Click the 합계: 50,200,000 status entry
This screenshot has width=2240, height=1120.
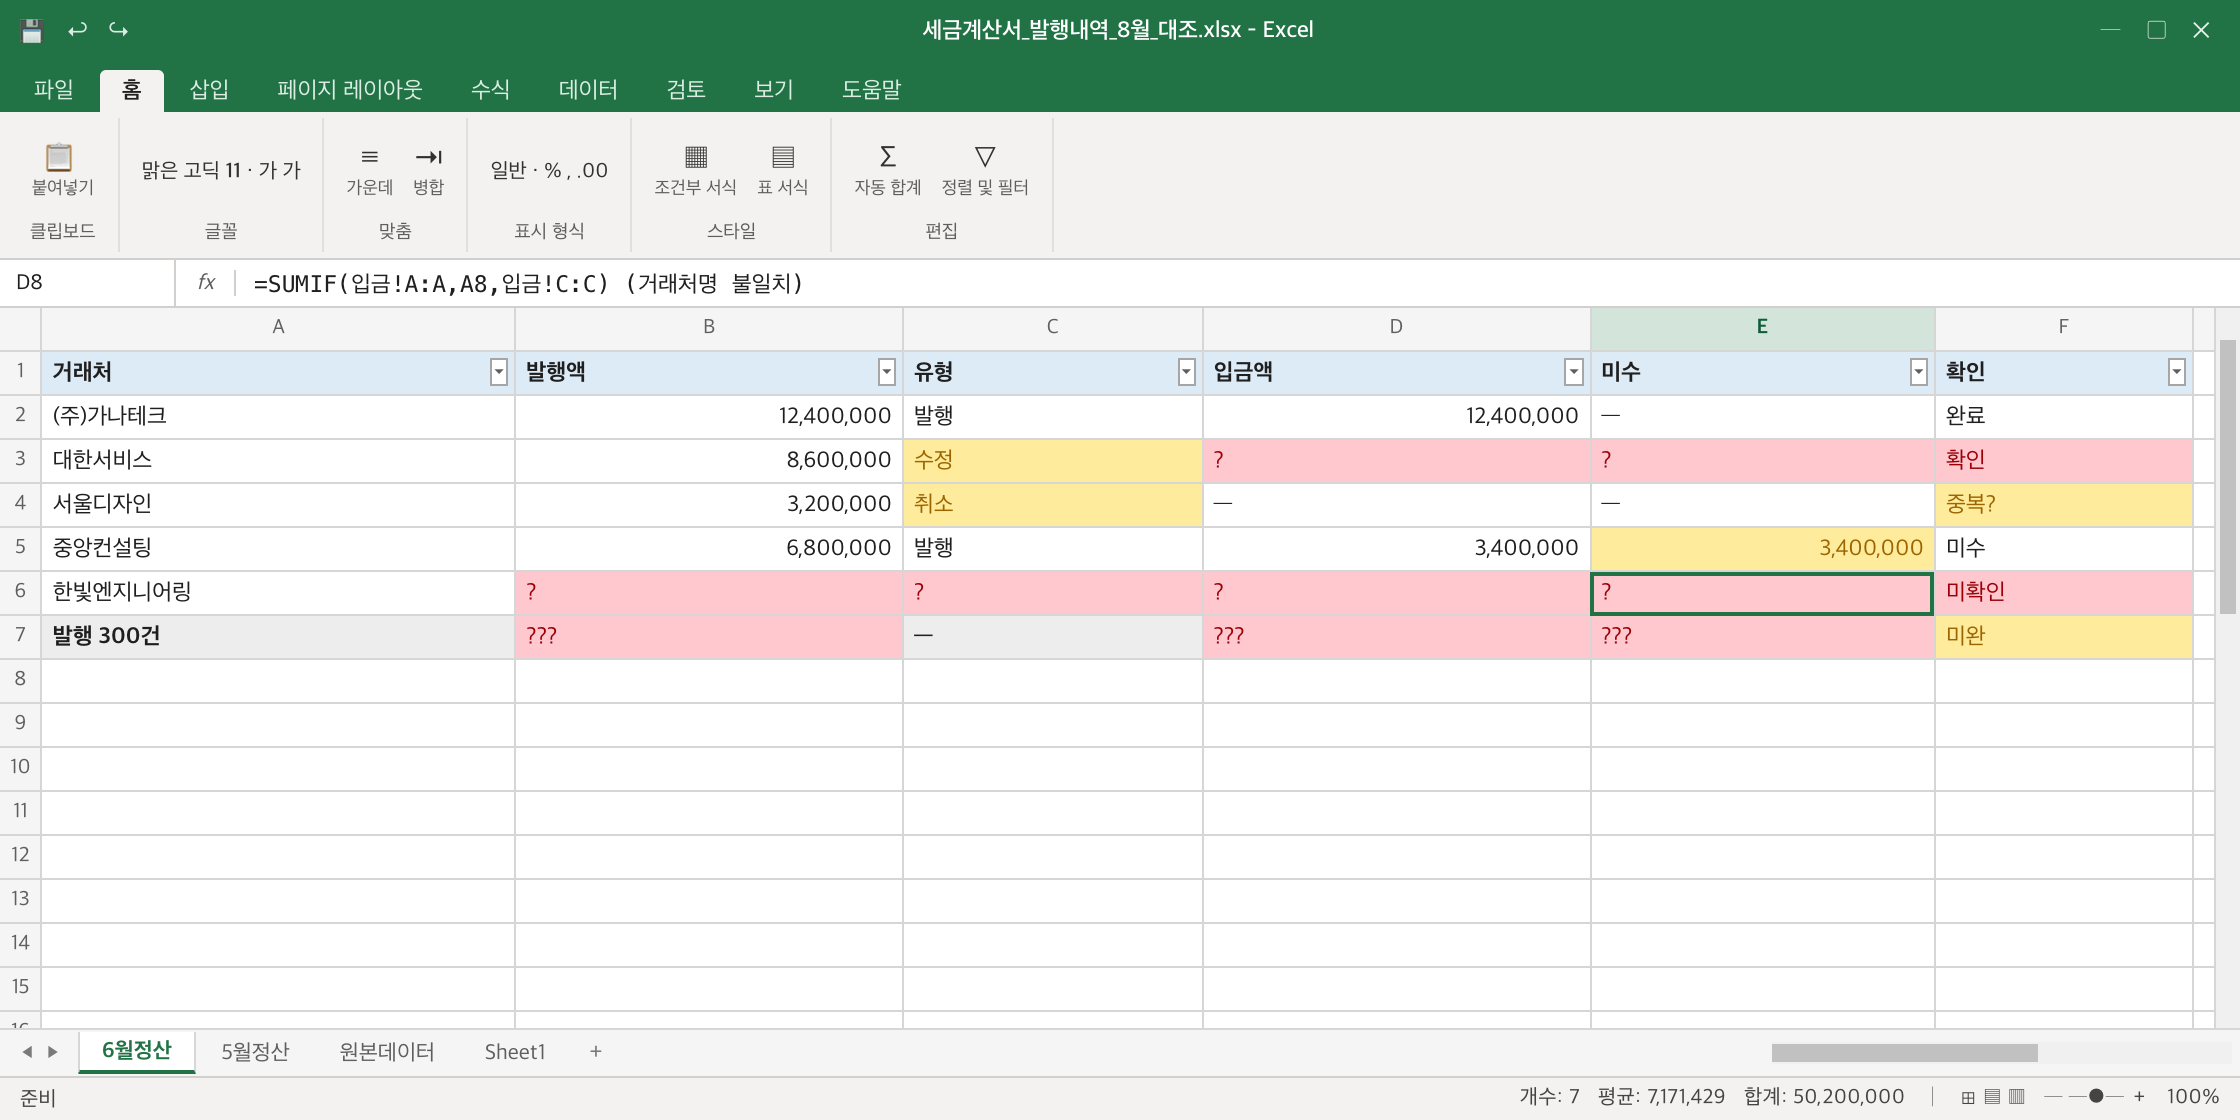coord(1824,1097)
